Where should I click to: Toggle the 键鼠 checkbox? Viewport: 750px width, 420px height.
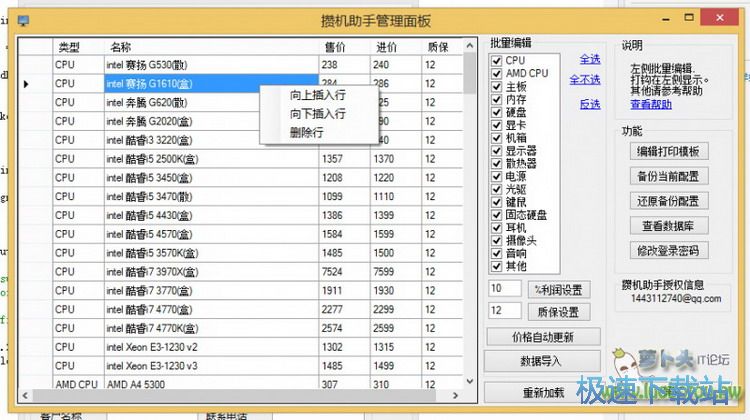[496, 202]
